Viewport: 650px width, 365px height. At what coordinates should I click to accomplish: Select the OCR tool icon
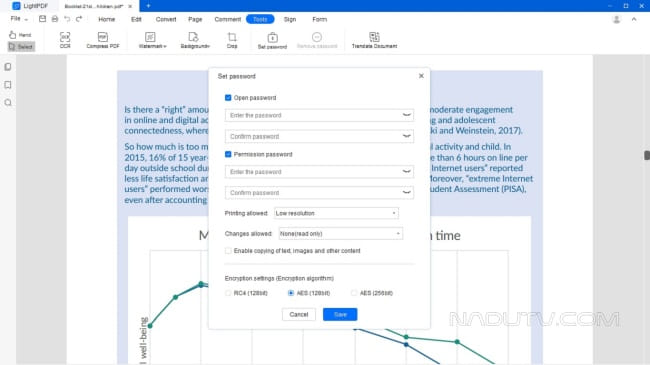(x=65, y=37)
